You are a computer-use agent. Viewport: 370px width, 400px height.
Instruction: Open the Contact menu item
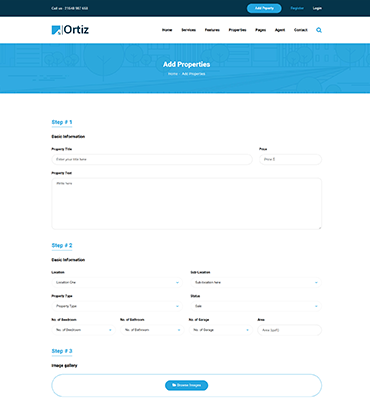[x=301, y=30]
